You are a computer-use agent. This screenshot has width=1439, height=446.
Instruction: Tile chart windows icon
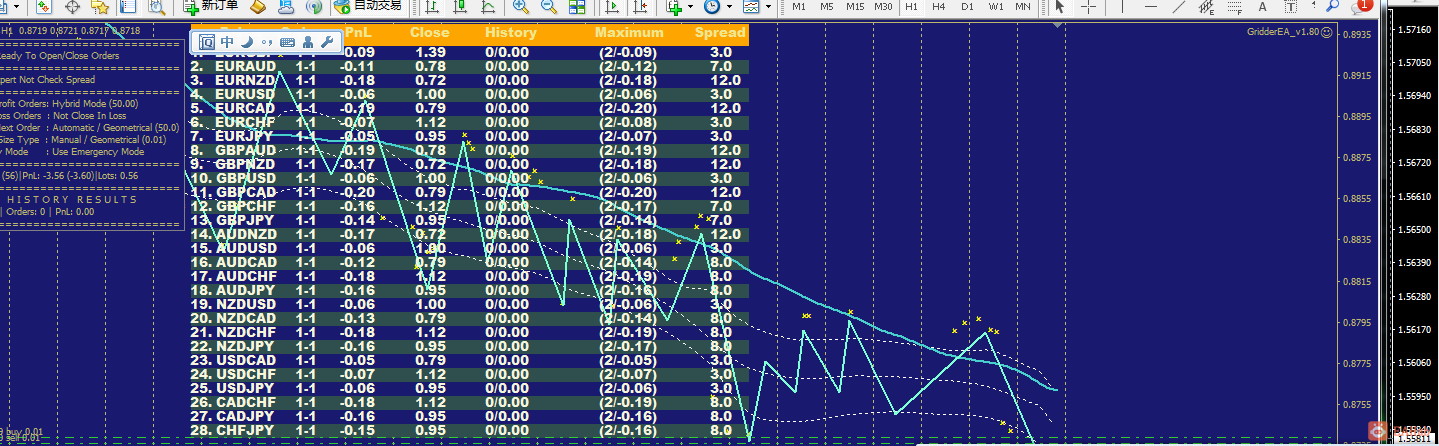pos(577,6)
